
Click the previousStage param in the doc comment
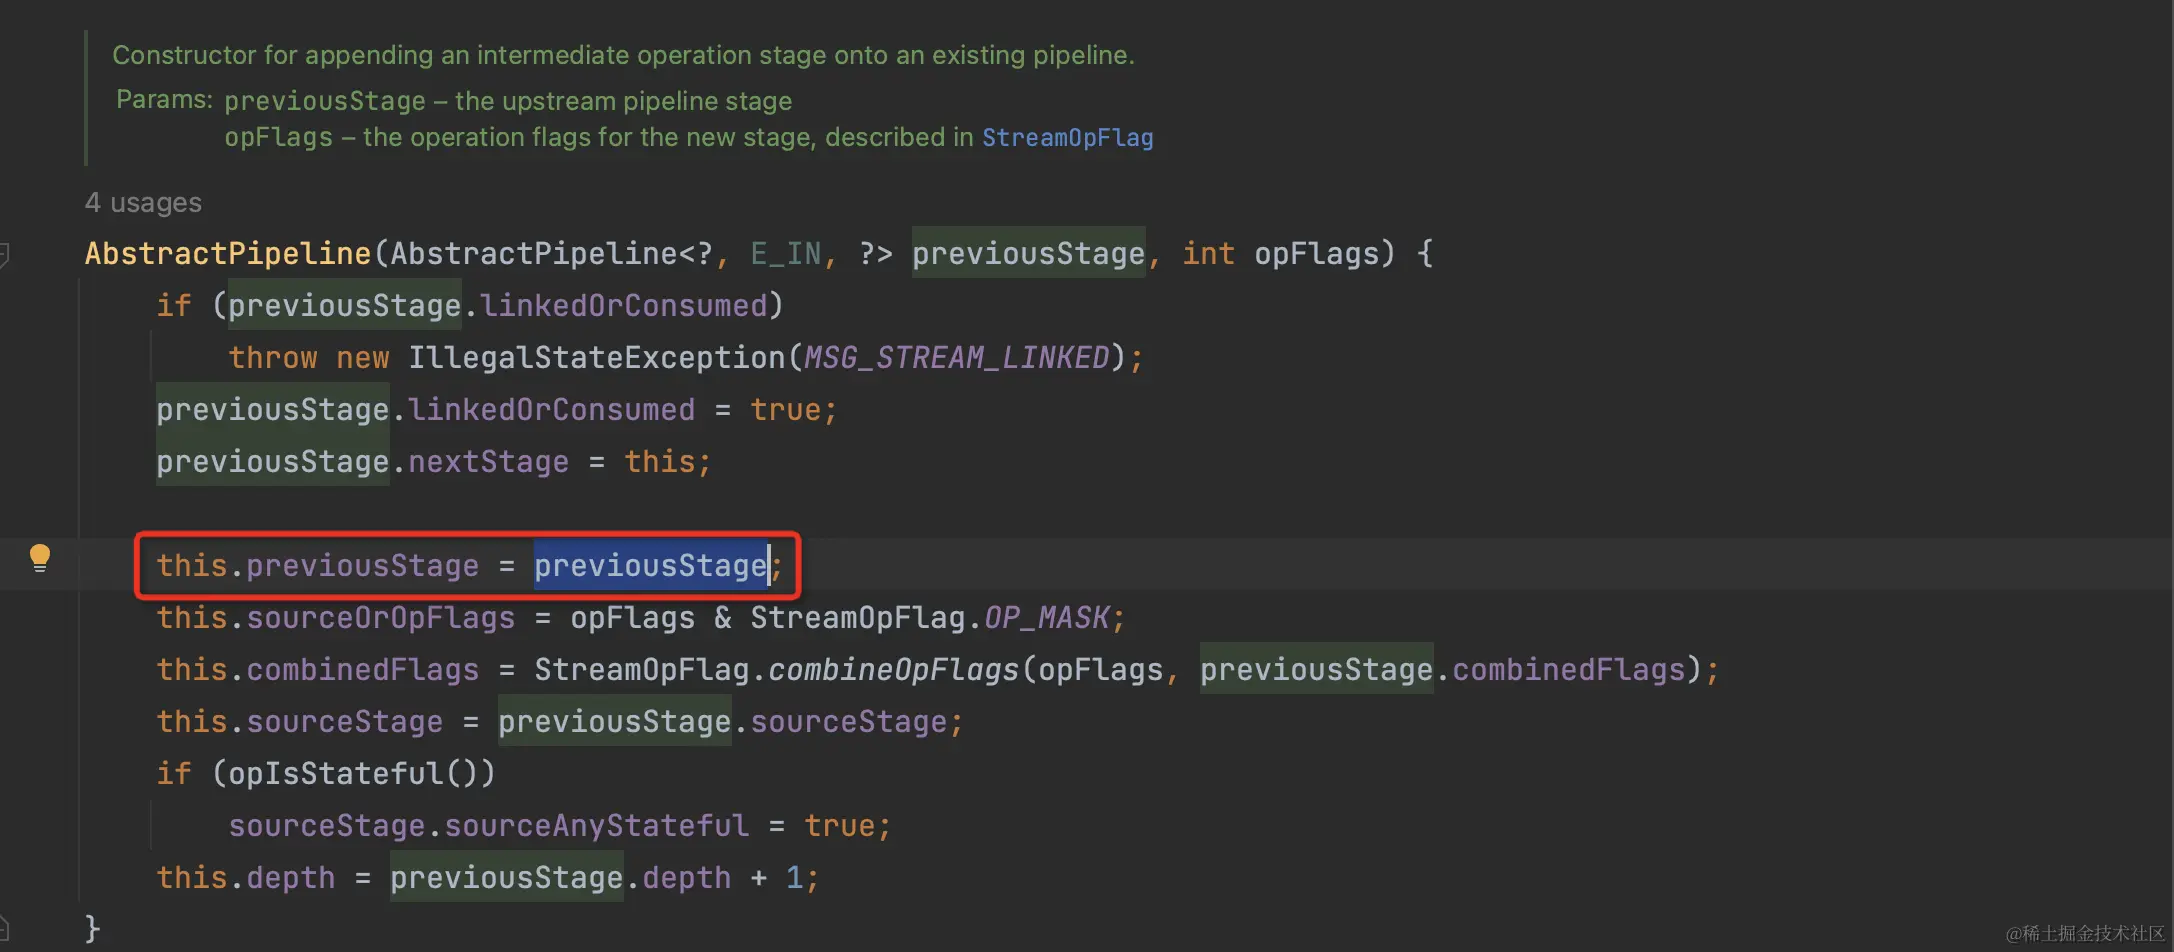[325, 101]
